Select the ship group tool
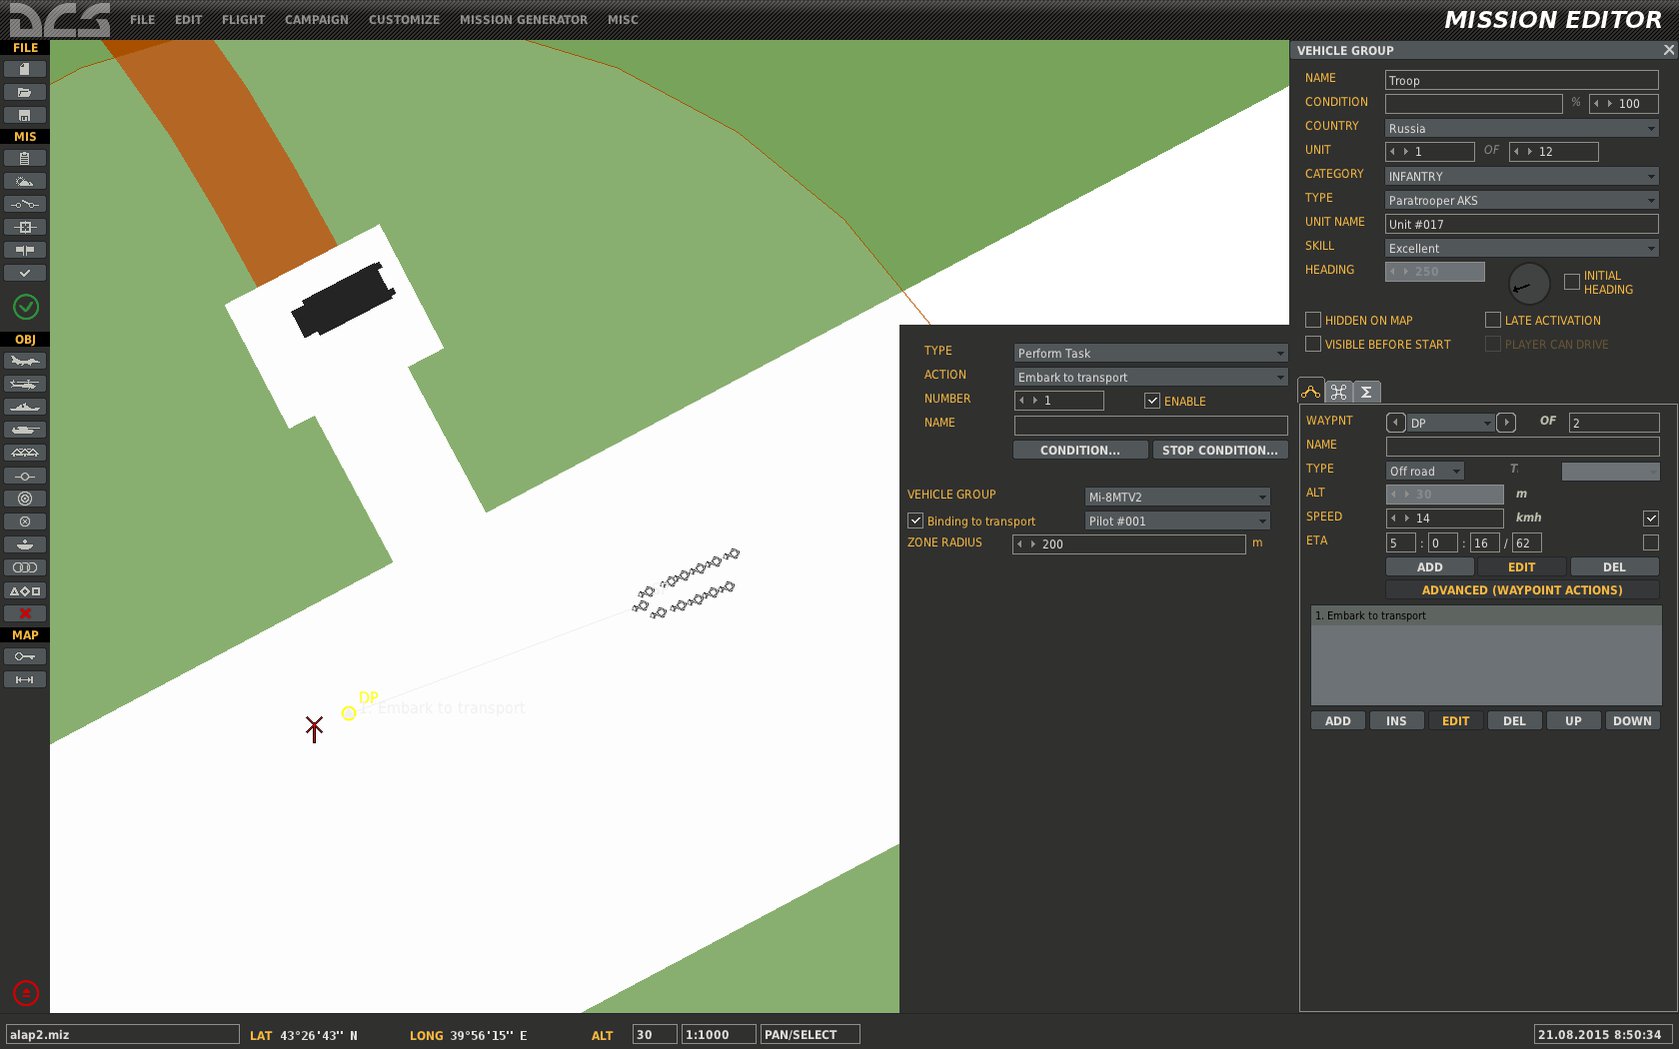Viewport: 1679px width, 1049px height. [x=25, y=407]
